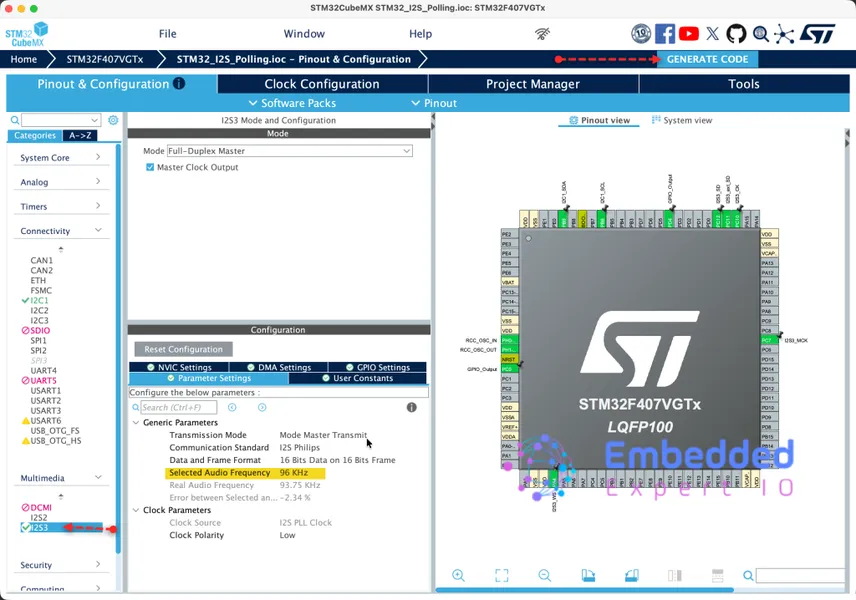
Task: Open the Facebook link icon
Action: [x=665, y=34]
